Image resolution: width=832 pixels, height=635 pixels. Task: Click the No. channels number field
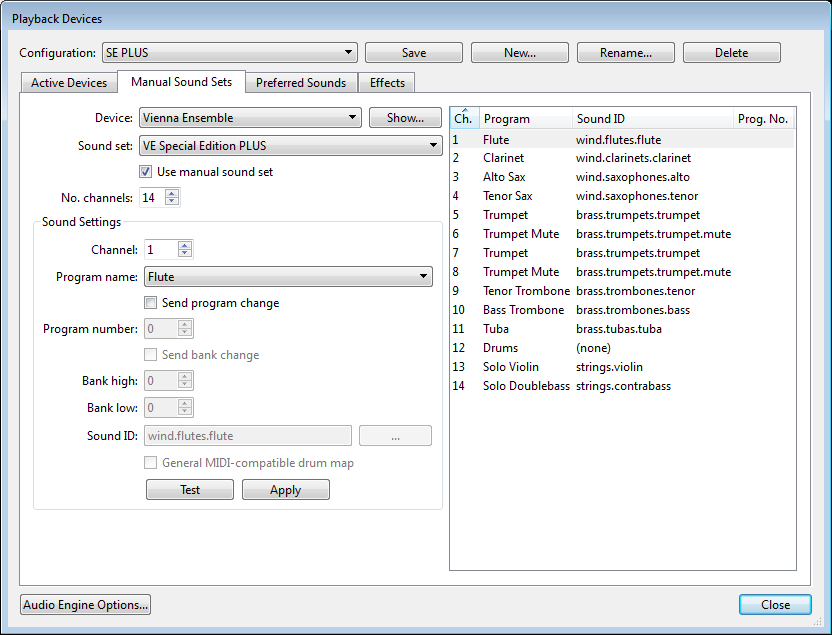[x=152, y=198]
